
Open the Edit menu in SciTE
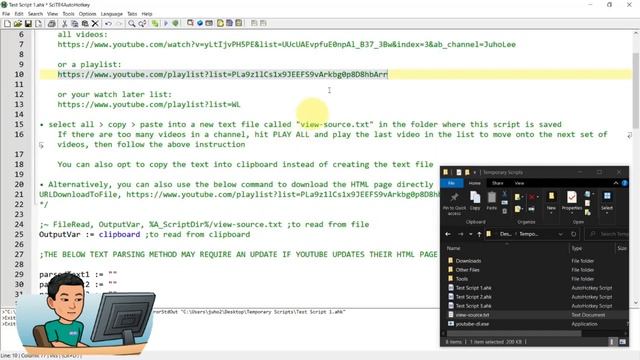(19, 14)
